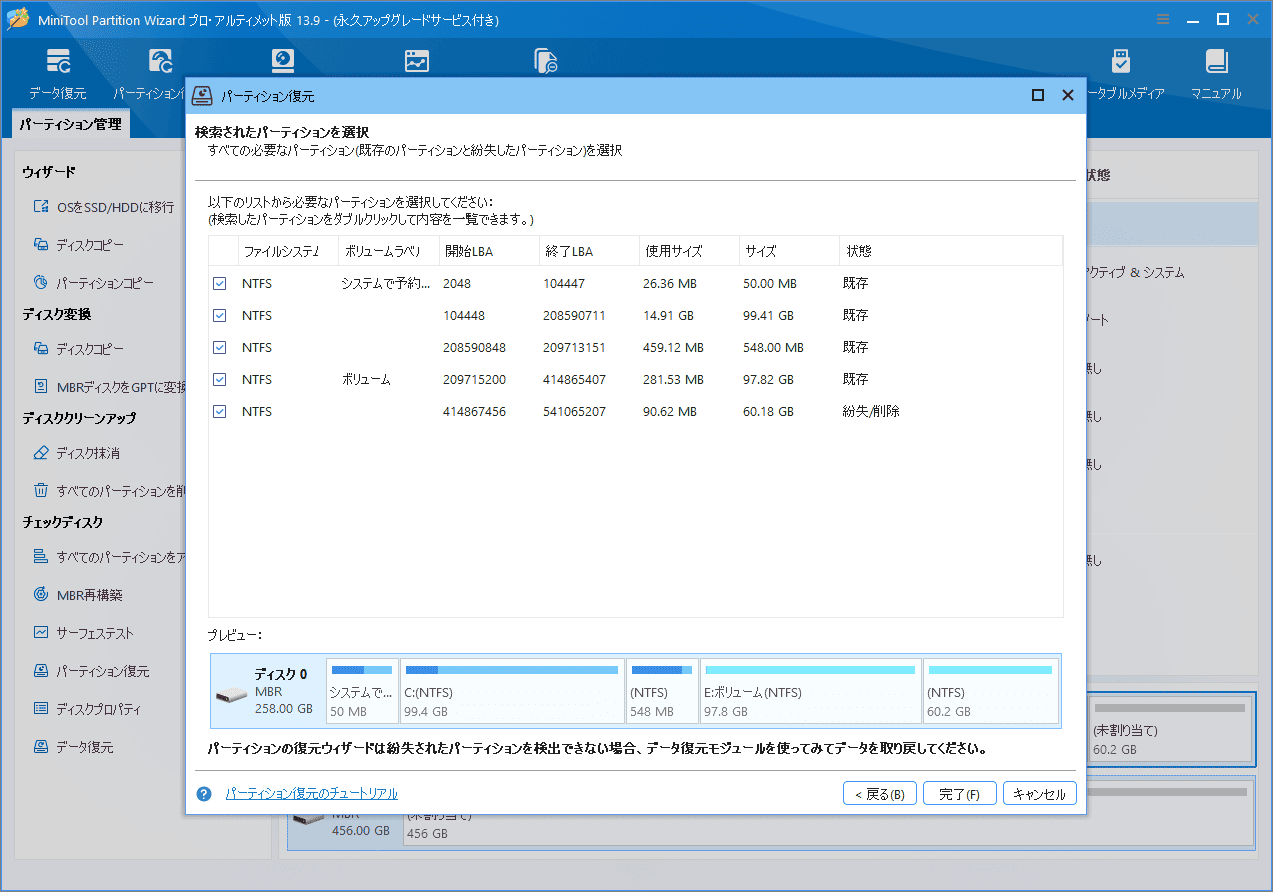Click the ディスクコピー icon under ディスク変換
Viewport: 1273px width, 892px height.
point(41,349)
